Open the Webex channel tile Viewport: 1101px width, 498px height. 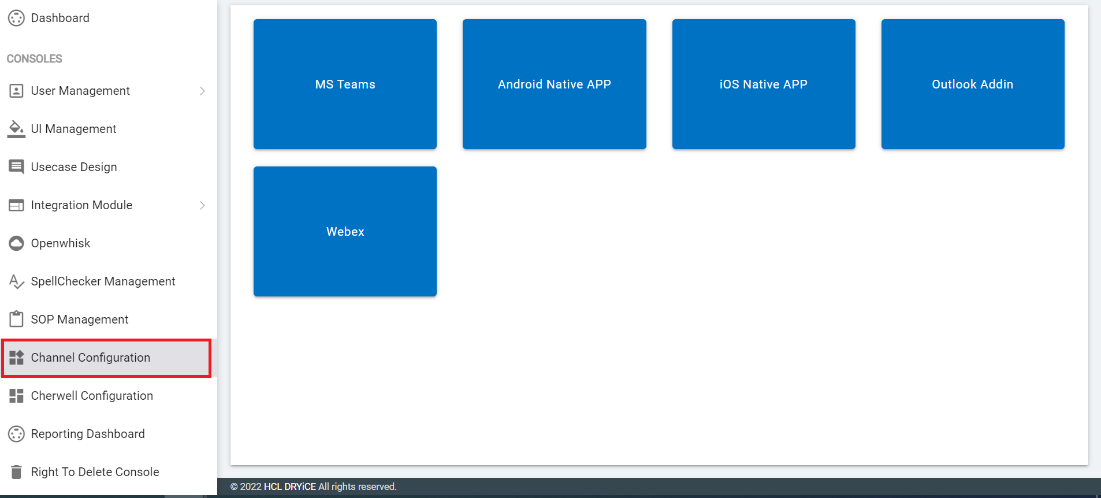[x=345, y=231]
